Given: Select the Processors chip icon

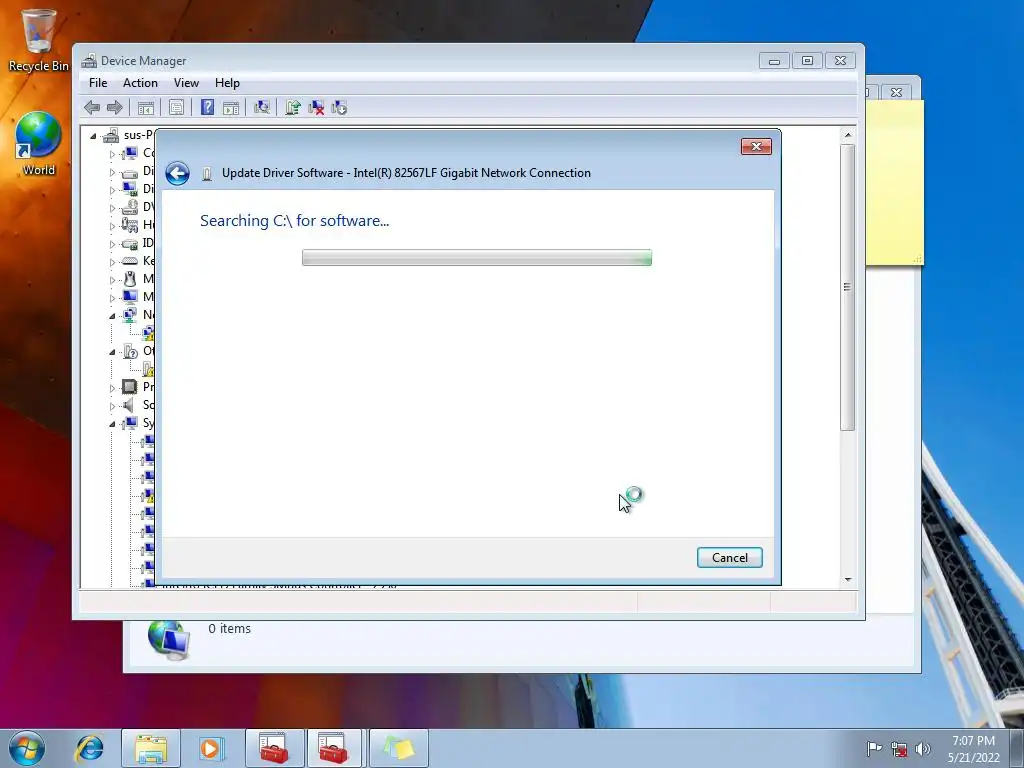Looking at the screenshot, I should [x=129, y=387].
